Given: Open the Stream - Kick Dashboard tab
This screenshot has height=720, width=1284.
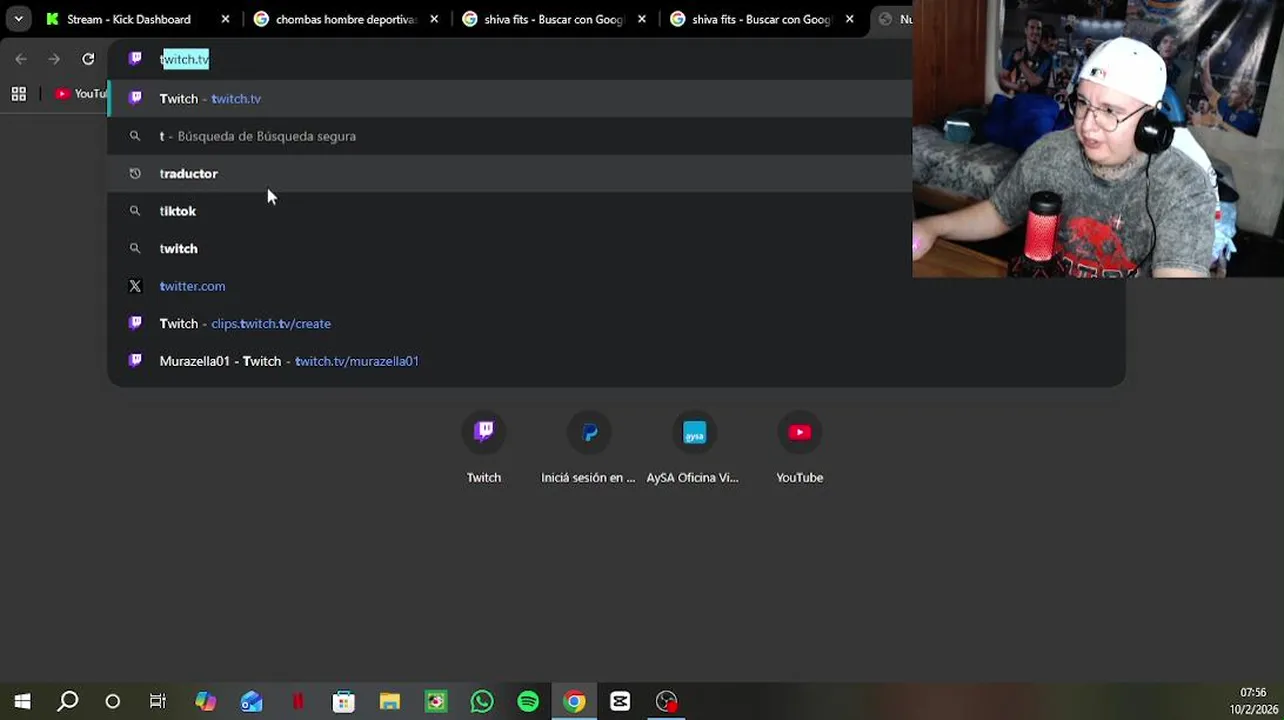Looking at the screenshot, I should 128,19.
